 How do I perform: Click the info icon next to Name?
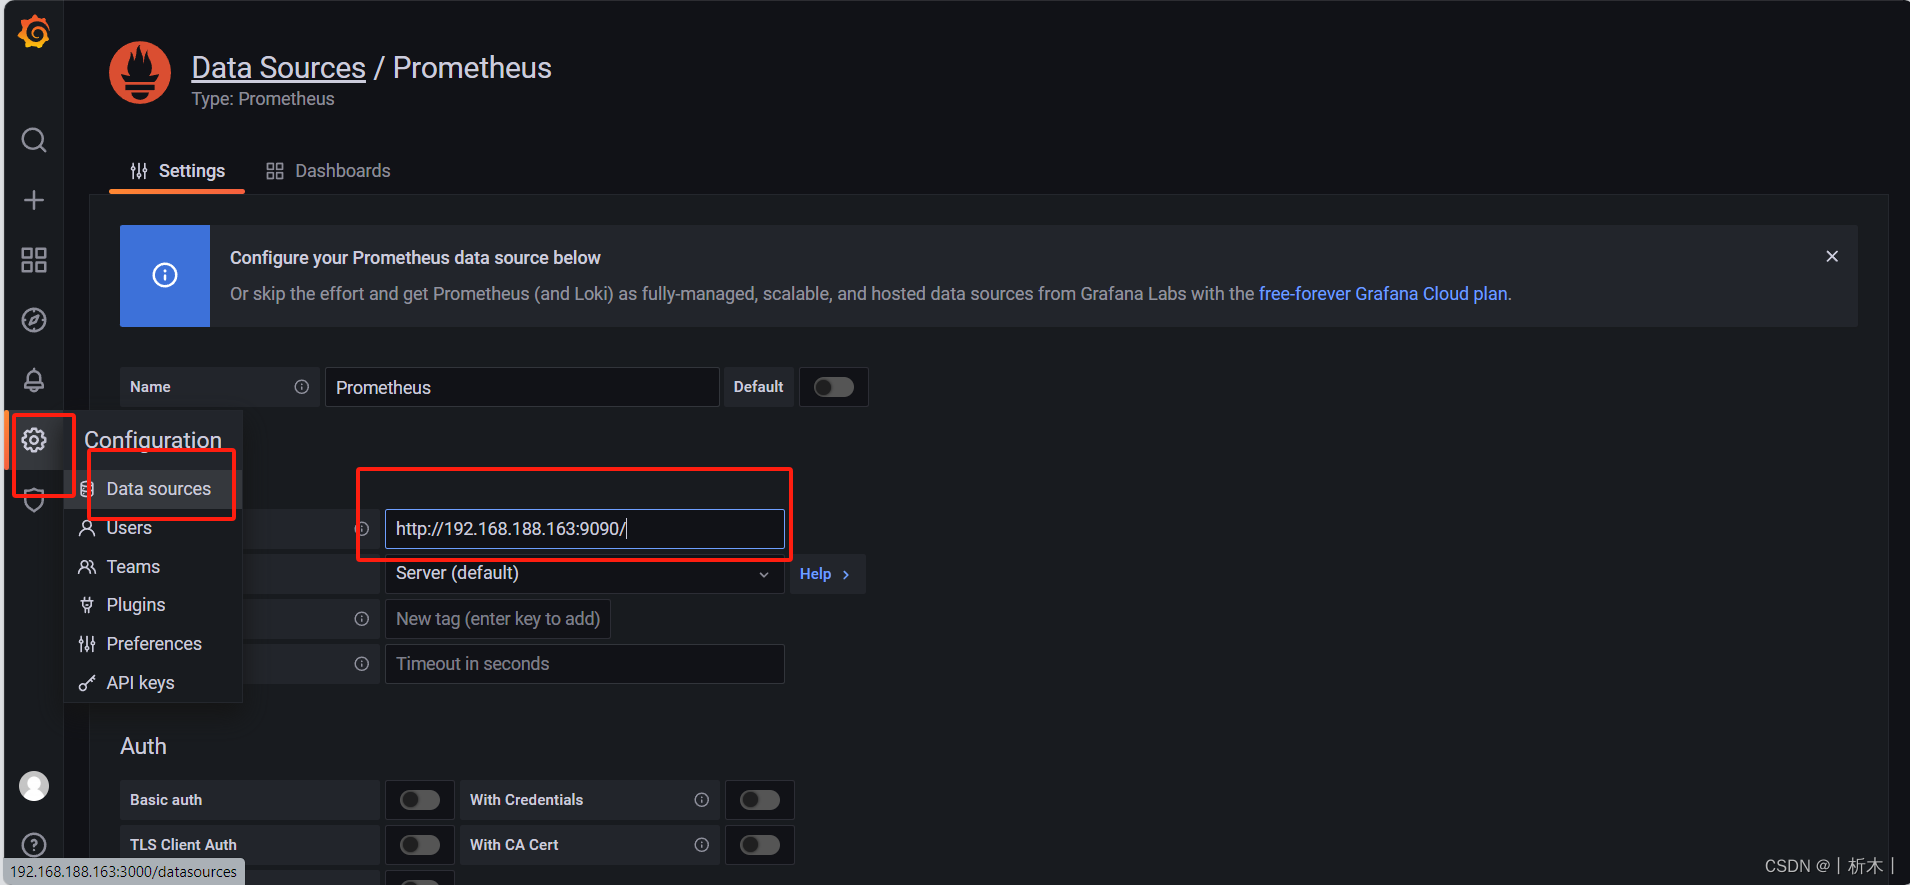pos(301,387)
